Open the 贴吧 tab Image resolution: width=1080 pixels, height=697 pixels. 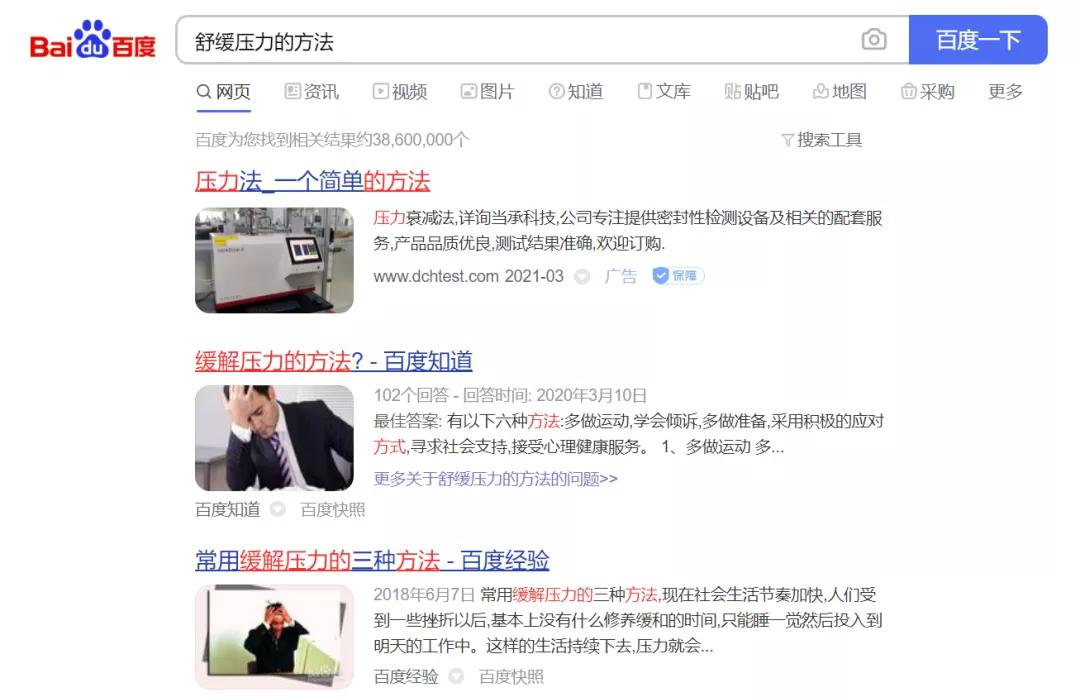pos(751,91)
